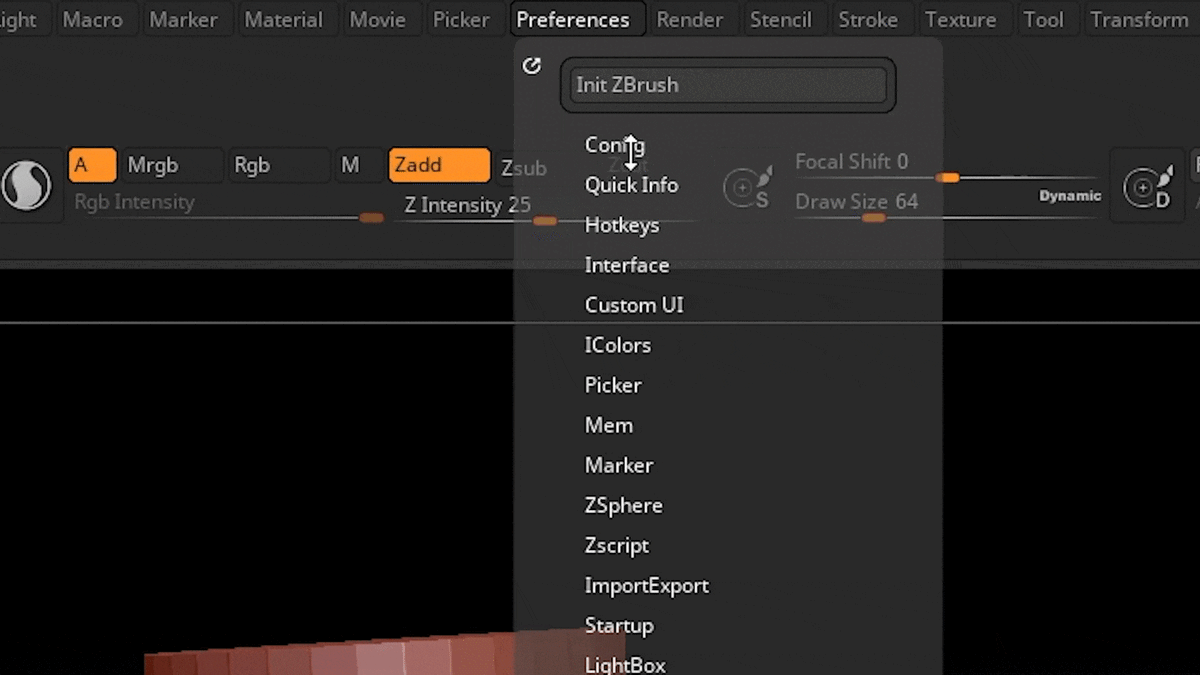Expand the ZSphere section
The width and height of the screenshot is (1200, 675).
click(x=624, y=505)
